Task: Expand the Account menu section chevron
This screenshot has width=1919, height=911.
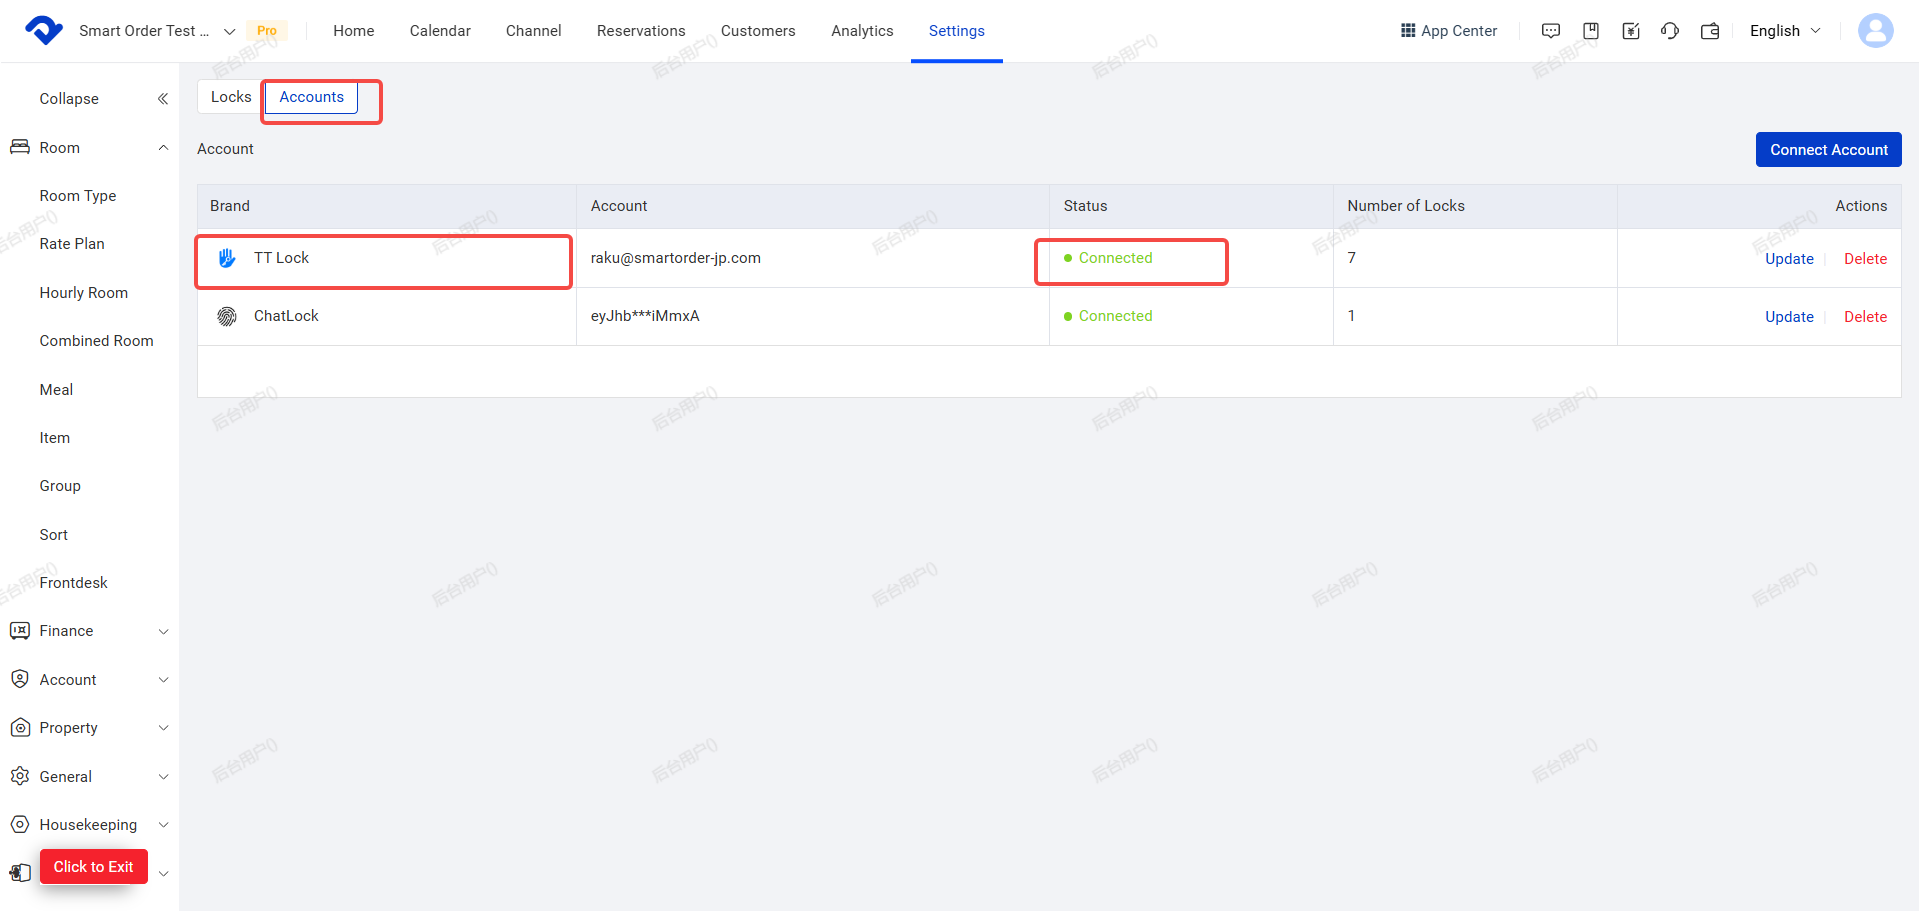Action: [163, 680]
